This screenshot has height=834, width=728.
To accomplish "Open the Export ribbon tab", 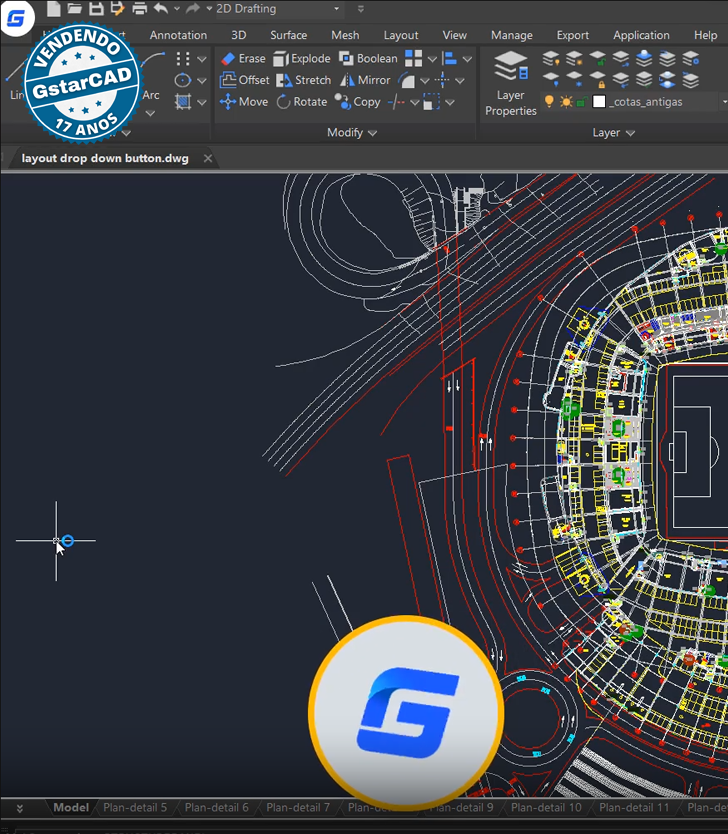I will 573,35.
